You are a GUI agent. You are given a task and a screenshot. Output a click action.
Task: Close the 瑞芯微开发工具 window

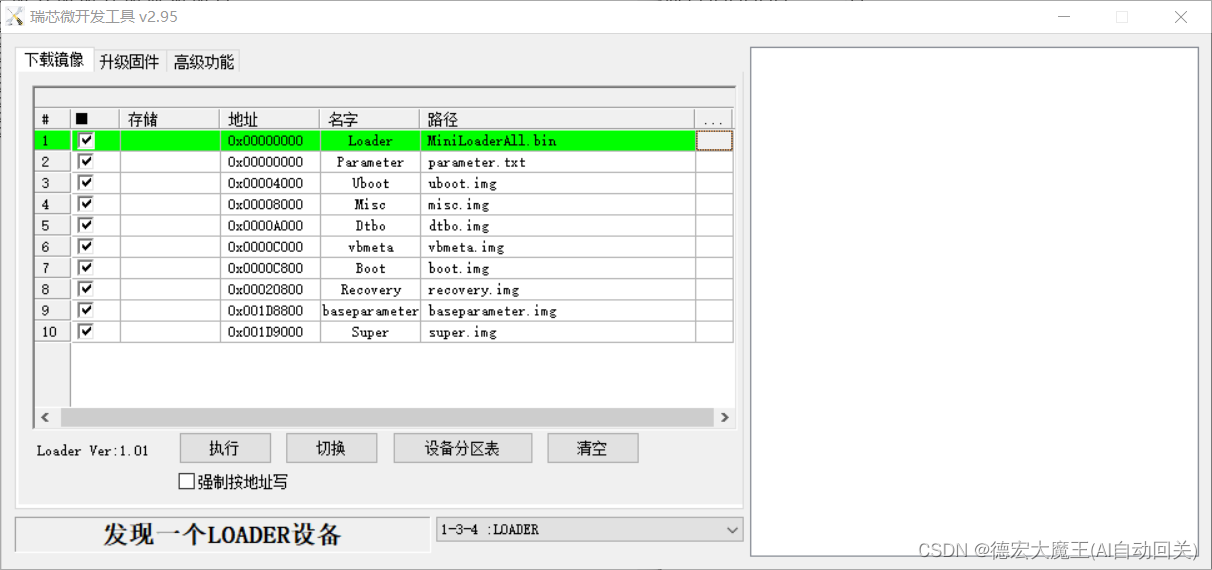(1180, 17)
